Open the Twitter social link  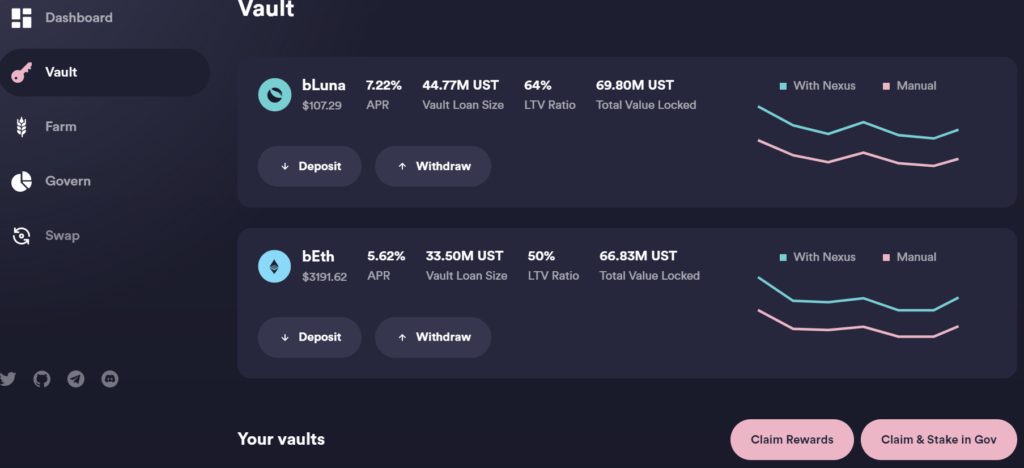pos(9,379)
